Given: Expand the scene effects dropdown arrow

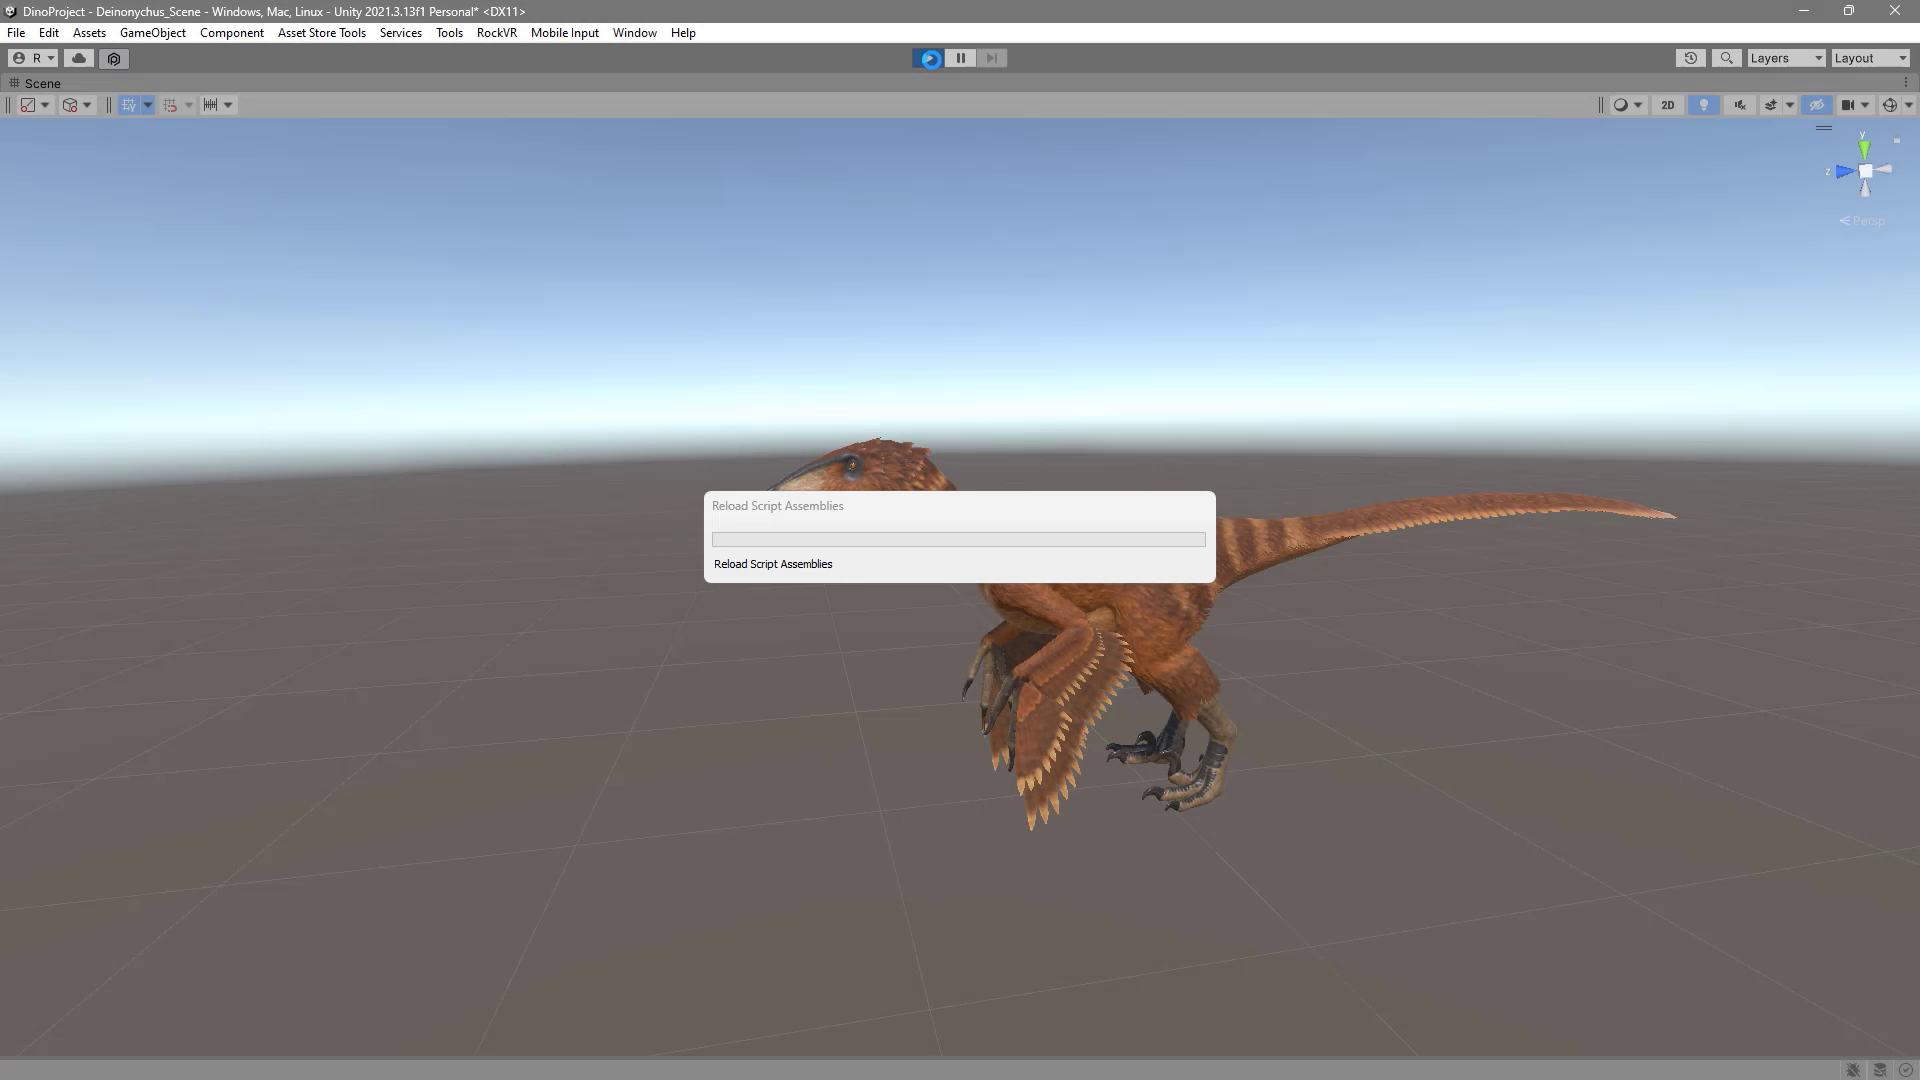Looking at the screenshot, I should (x=1790, y=105).
